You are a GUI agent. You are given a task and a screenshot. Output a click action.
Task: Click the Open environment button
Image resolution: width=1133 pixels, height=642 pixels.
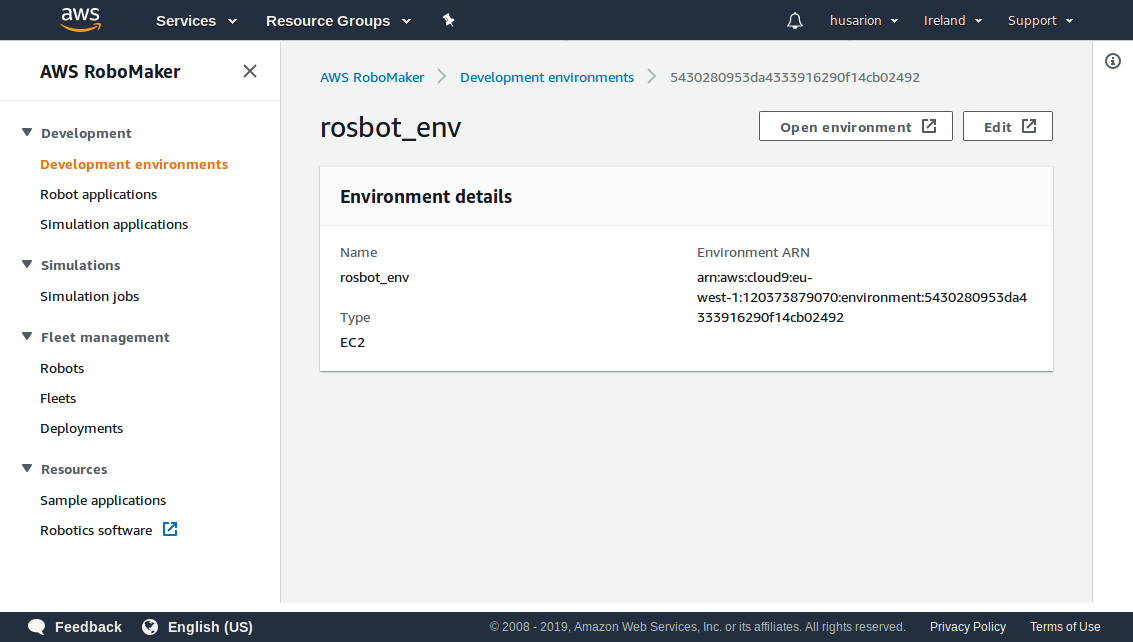point(856,127)
